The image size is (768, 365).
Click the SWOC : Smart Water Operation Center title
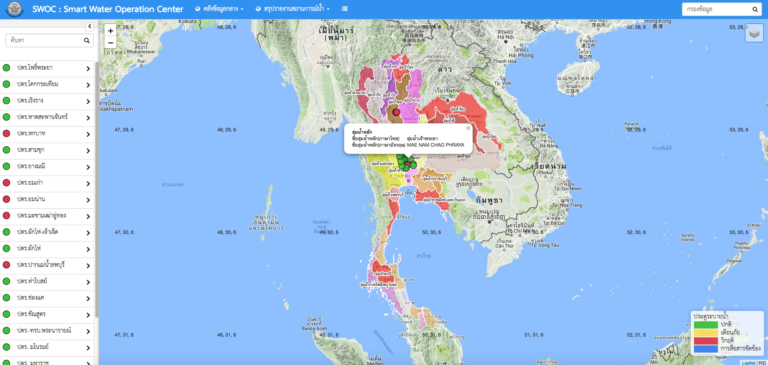[x=108, y=9]
